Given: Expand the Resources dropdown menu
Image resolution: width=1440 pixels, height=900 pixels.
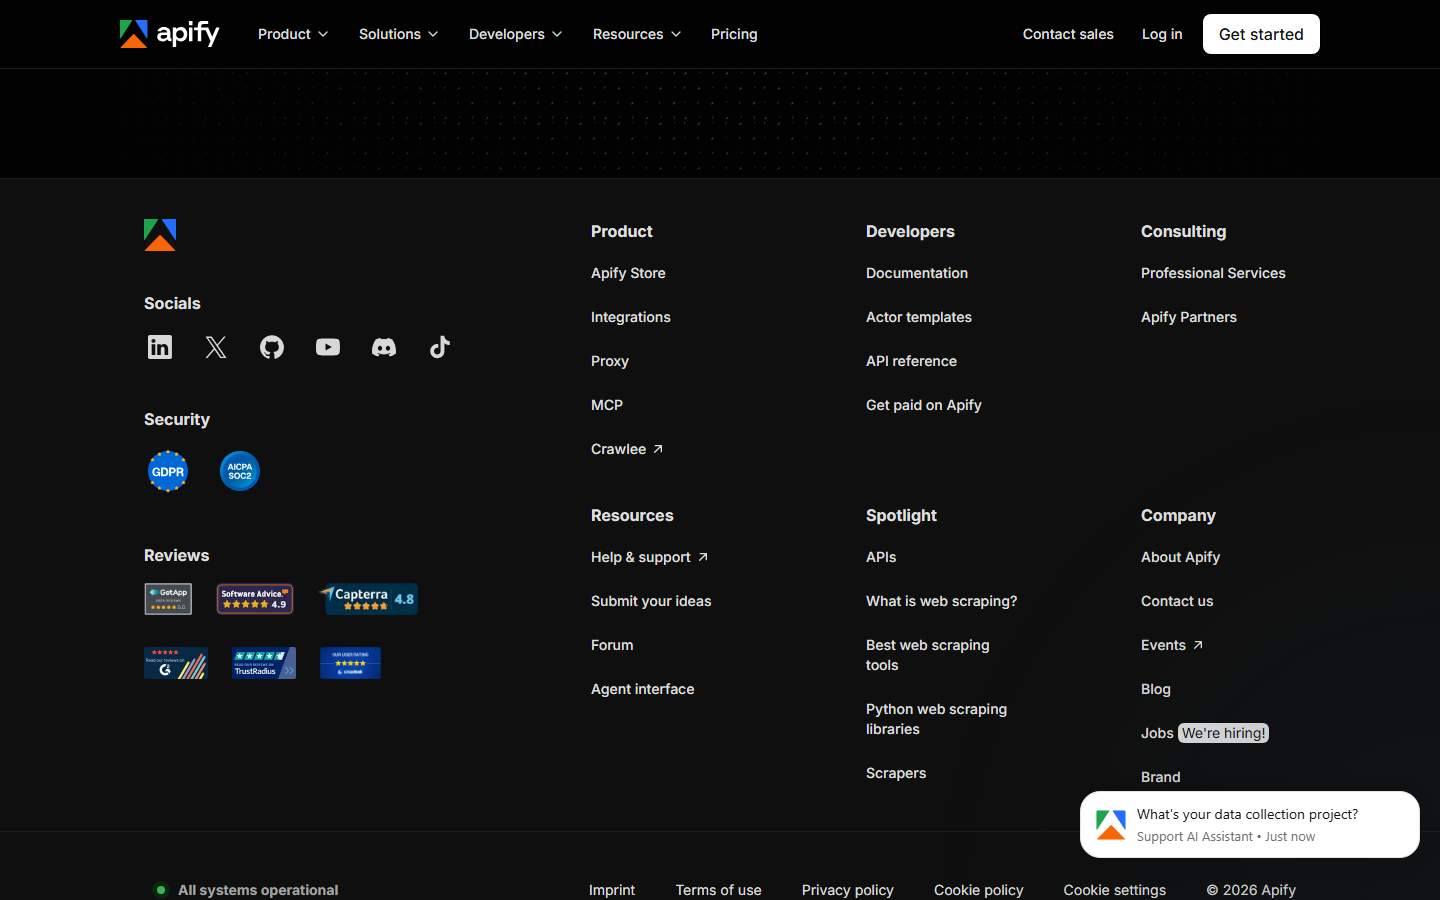Looking at the screenshot, I should click(637, 34).
